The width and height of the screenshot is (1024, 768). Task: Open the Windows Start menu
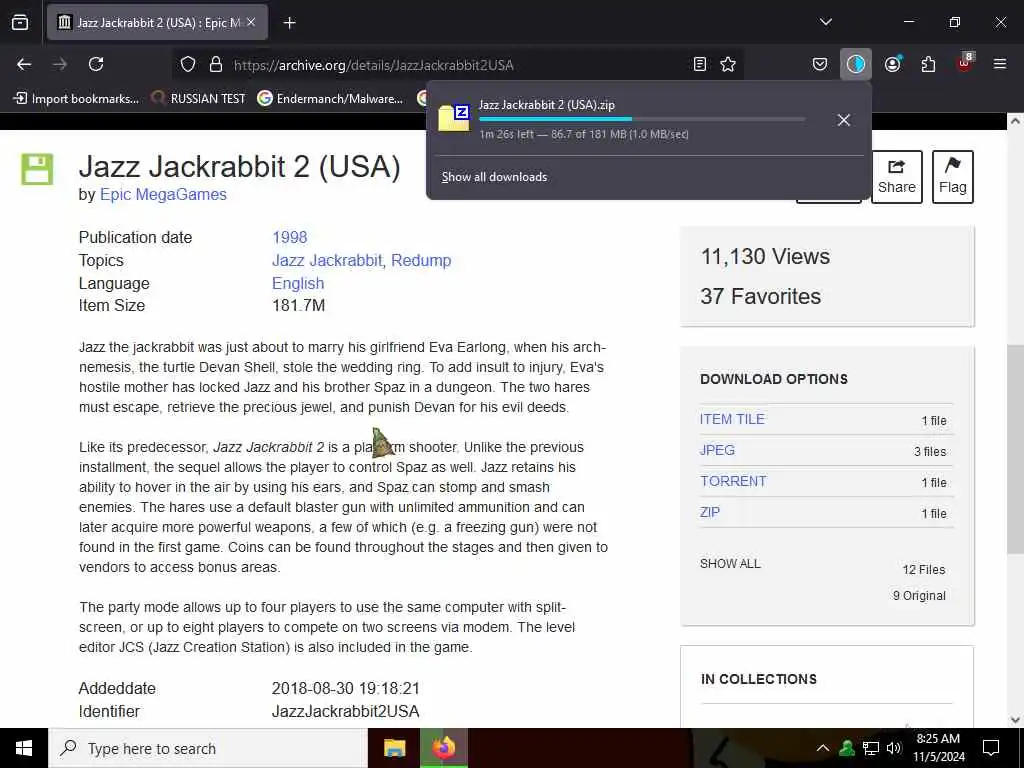(24, 748)
